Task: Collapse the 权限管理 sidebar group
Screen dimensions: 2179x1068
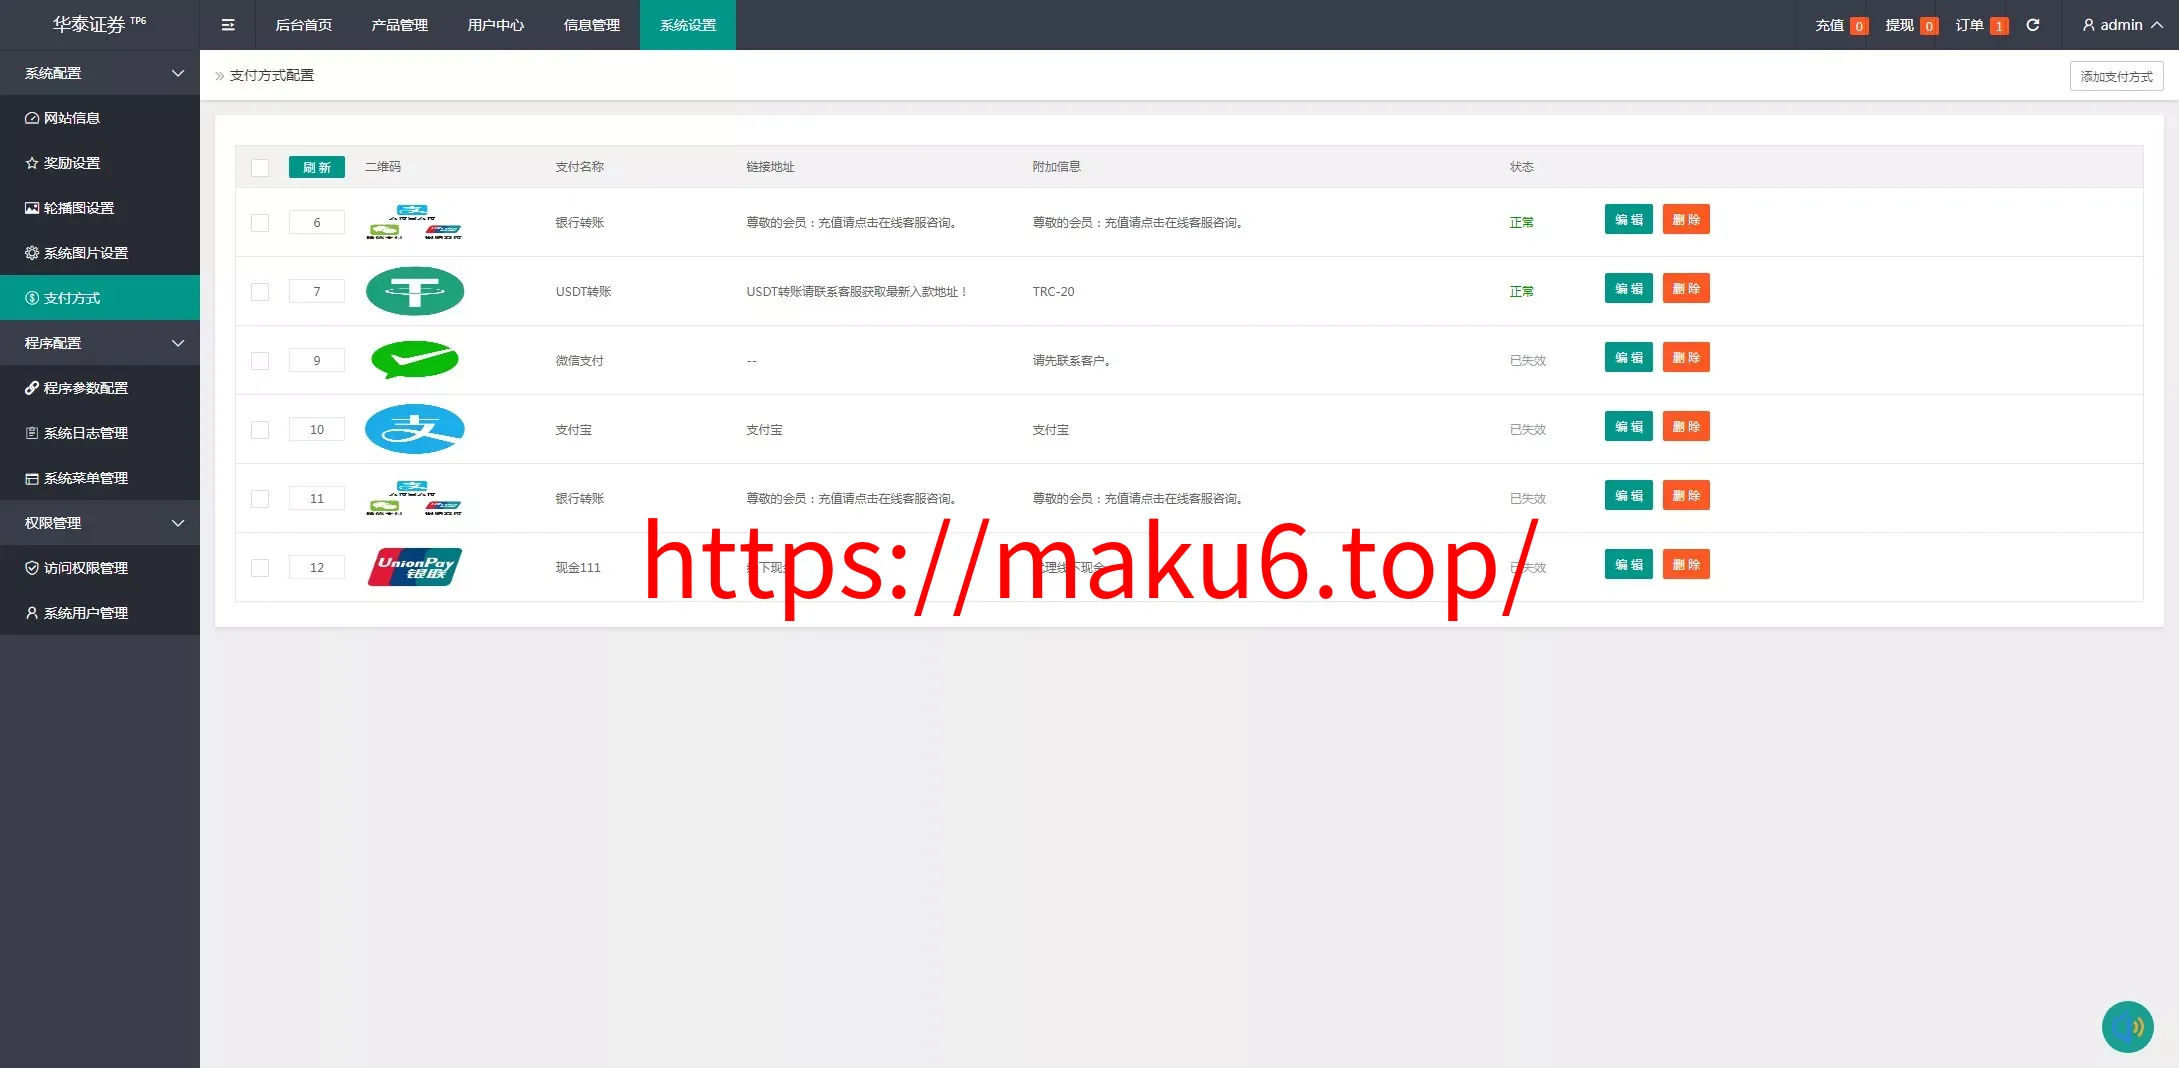Action: 100,523
